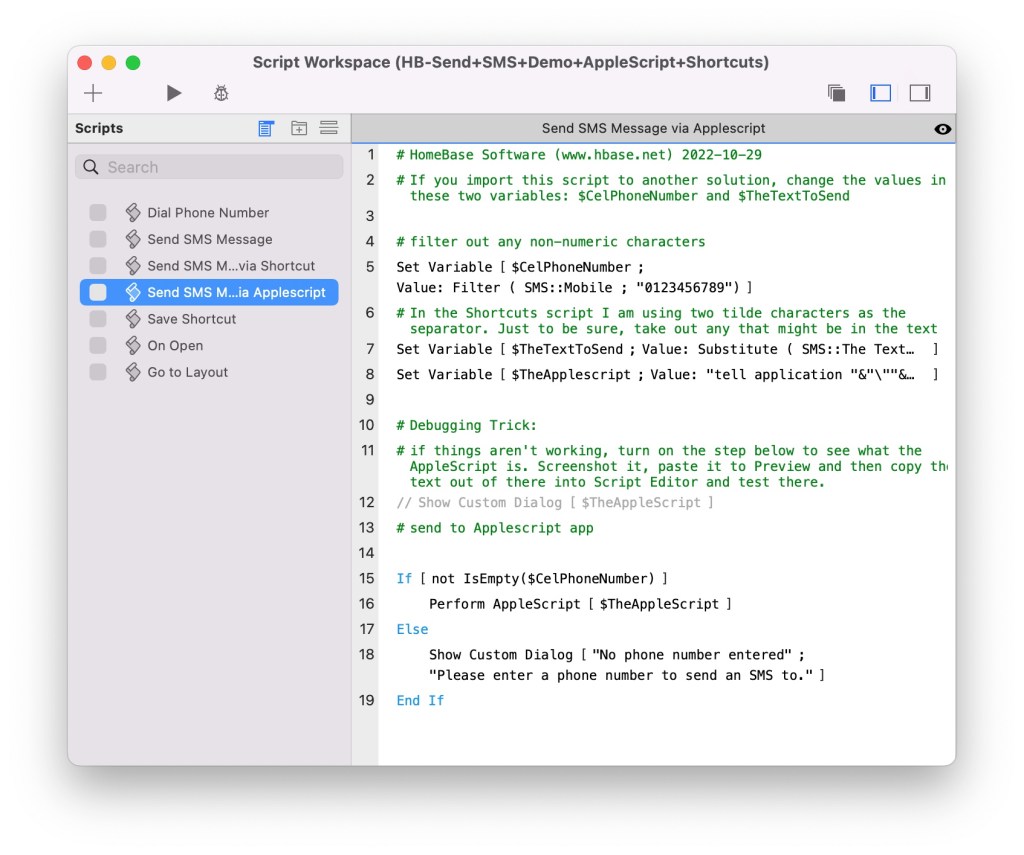Check the box beside Save Shortcut

(98, 319)
